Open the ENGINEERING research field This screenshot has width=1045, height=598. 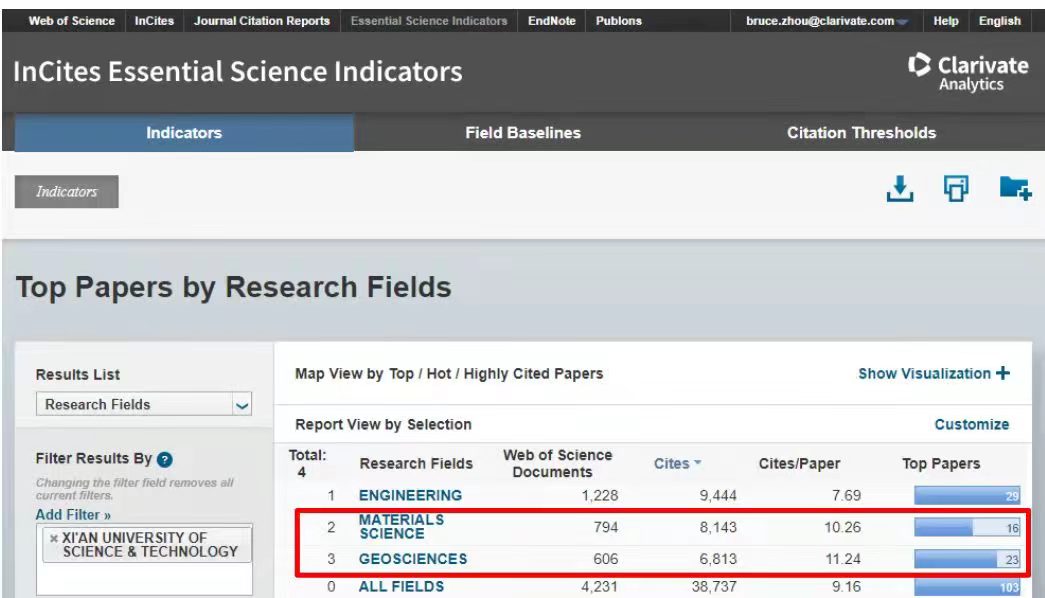[410, 495]
